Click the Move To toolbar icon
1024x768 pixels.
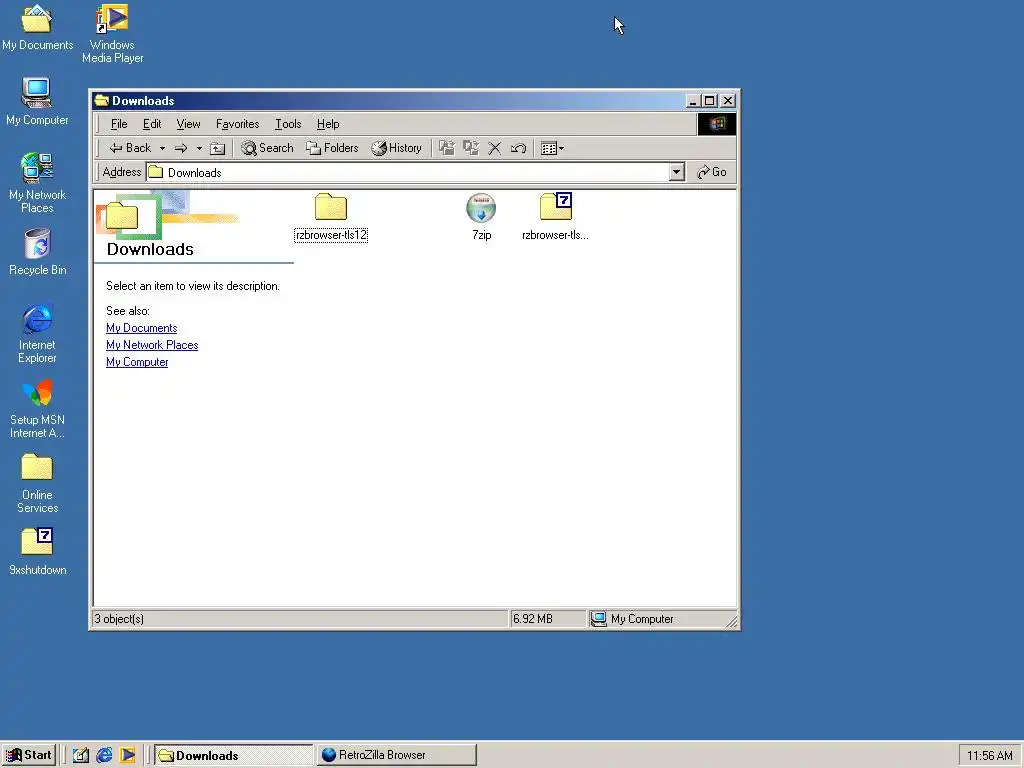447,148
